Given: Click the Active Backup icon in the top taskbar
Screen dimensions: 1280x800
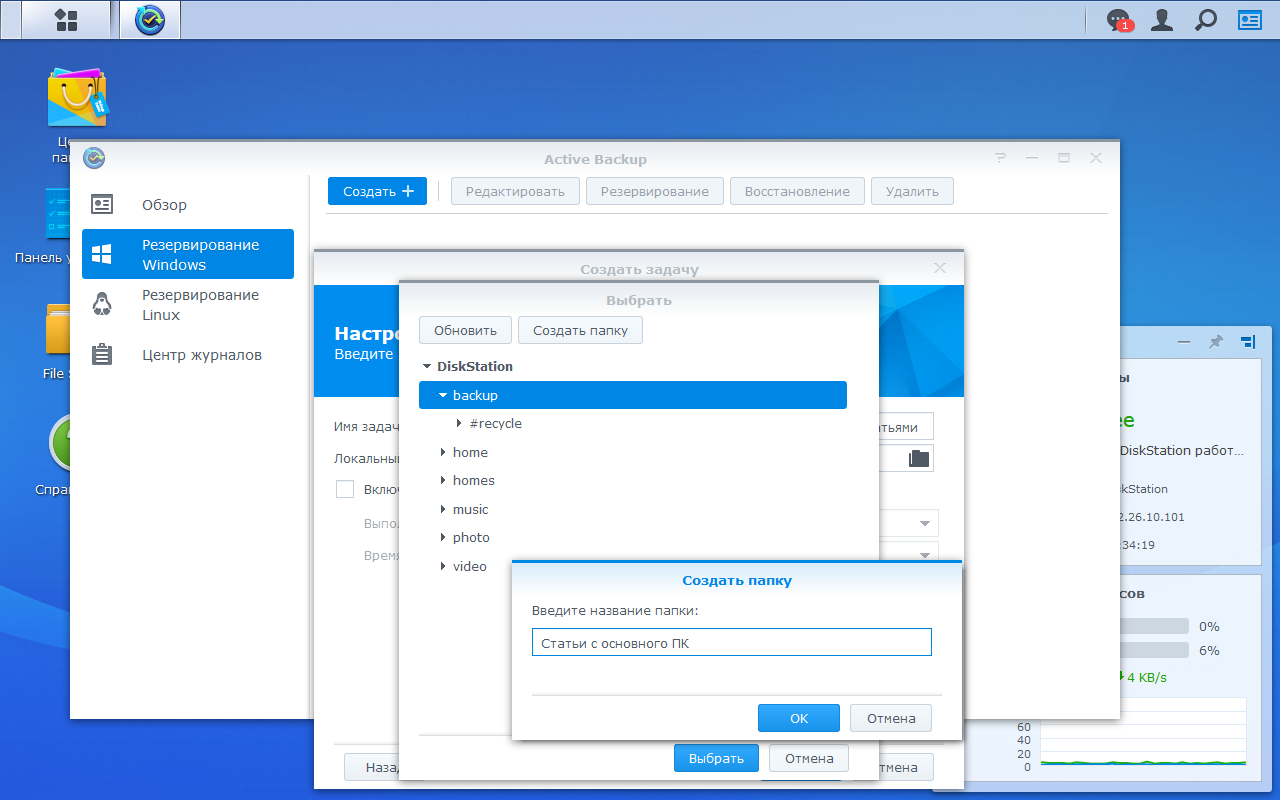Looking at the screenshot, I should point(150,20).
